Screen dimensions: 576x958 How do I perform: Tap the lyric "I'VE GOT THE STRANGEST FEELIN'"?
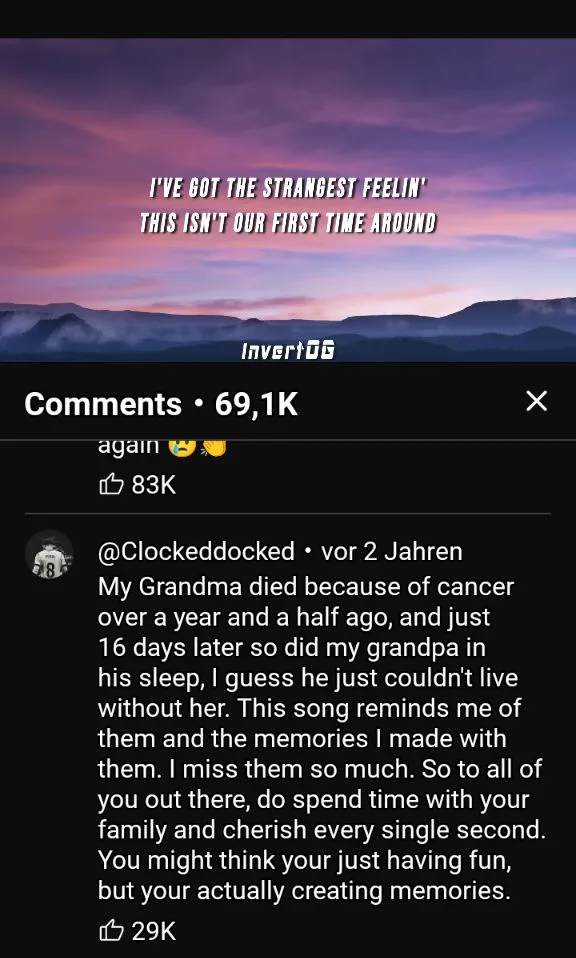(x=287, y=189)
